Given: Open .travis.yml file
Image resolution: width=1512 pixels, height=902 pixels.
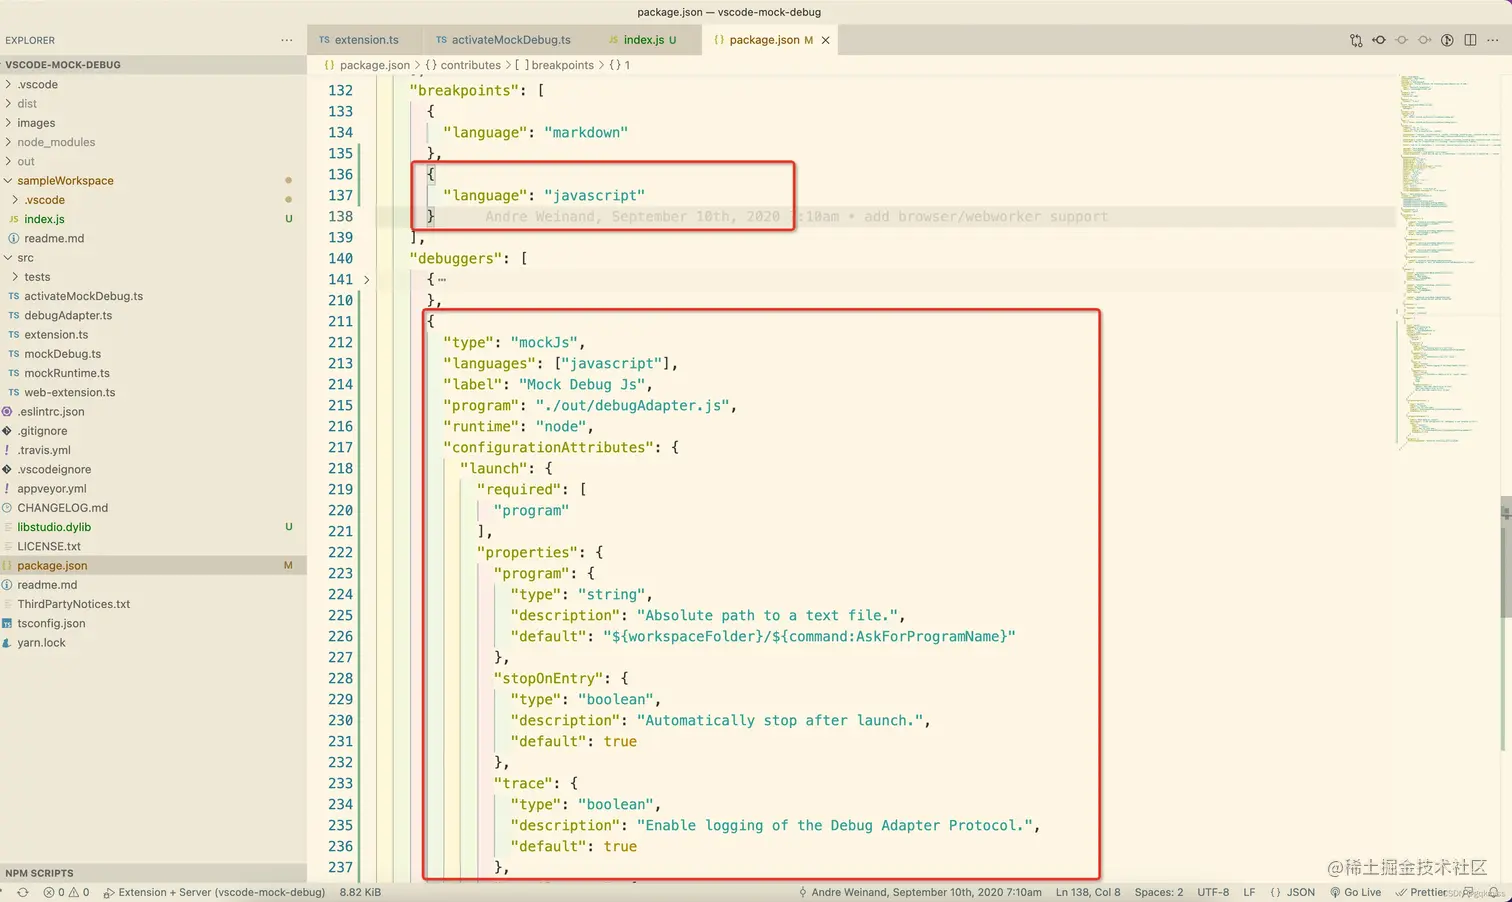Looking at the screenshot, I should click(153, 450).
